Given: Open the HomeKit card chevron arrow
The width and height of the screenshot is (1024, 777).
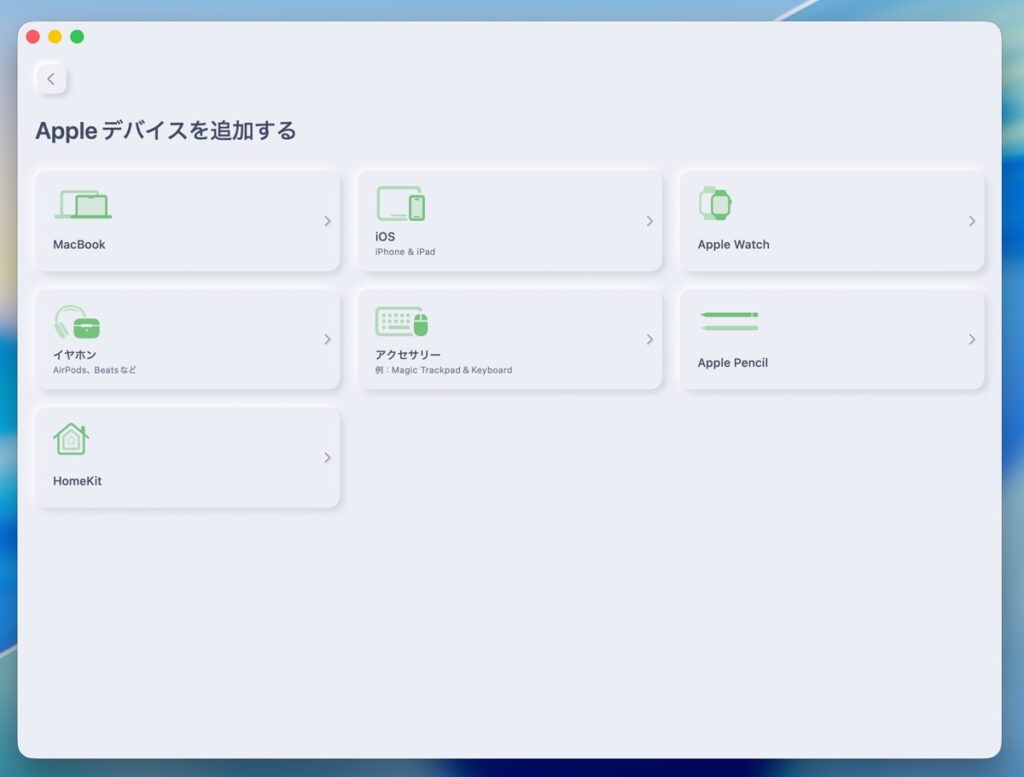Looking at the screenshot, I should 327,457.
